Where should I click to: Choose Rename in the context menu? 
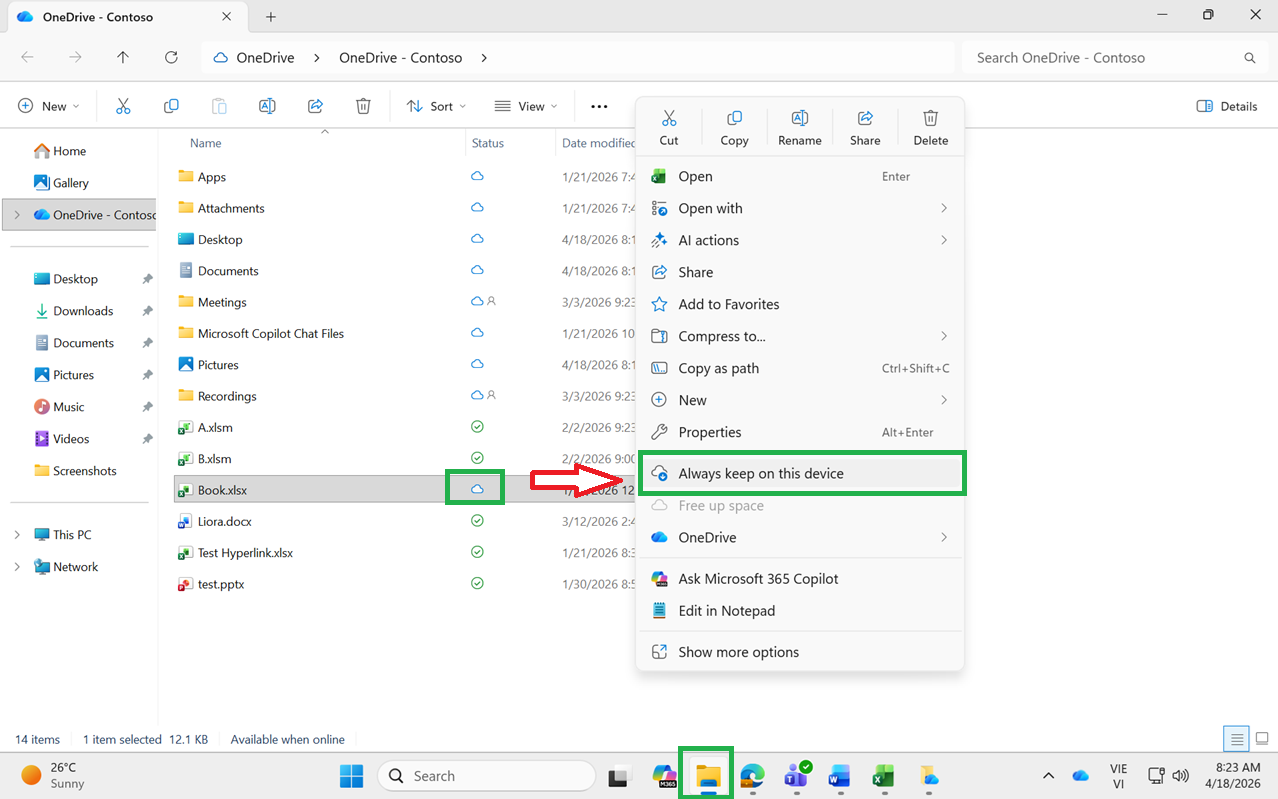point(800,128)
